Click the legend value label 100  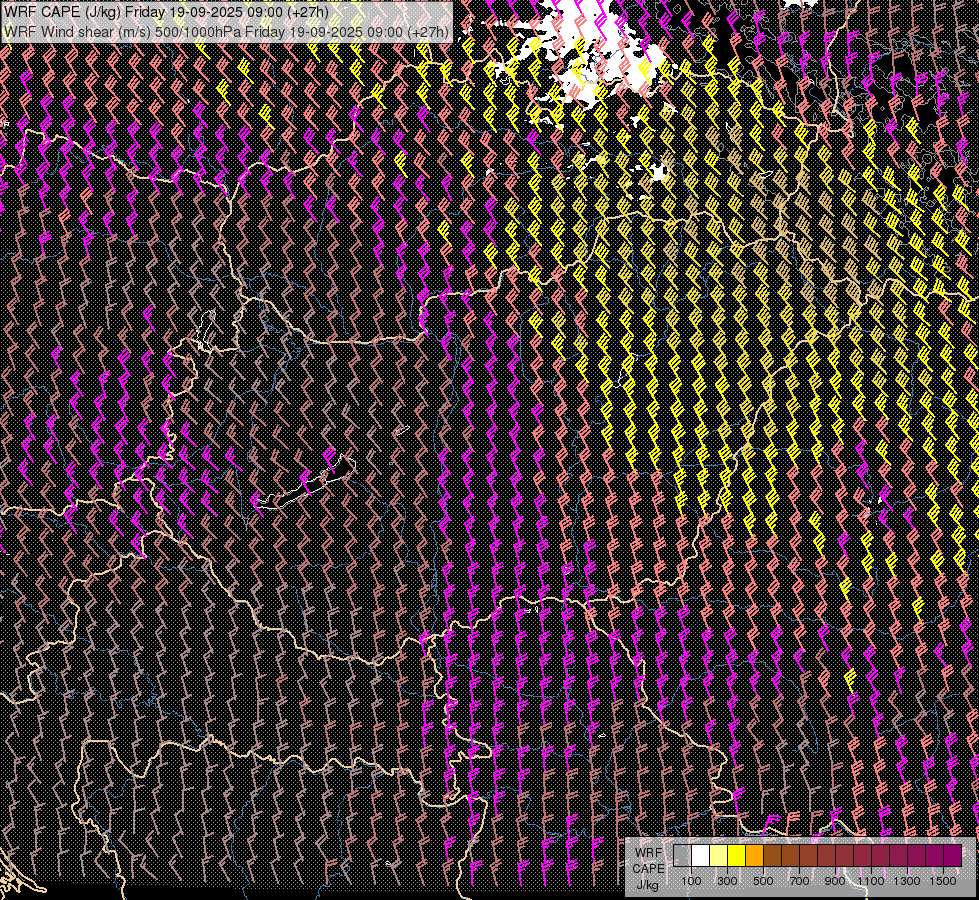click(x=691, y=881)
